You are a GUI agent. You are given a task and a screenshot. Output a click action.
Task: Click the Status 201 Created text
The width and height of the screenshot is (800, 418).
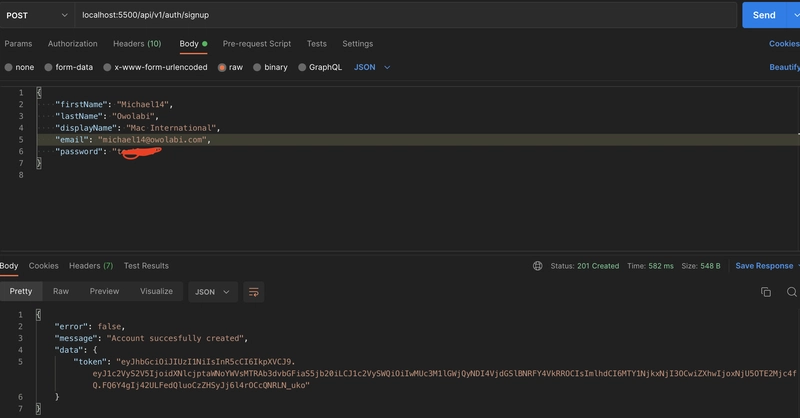click(585, 266)
